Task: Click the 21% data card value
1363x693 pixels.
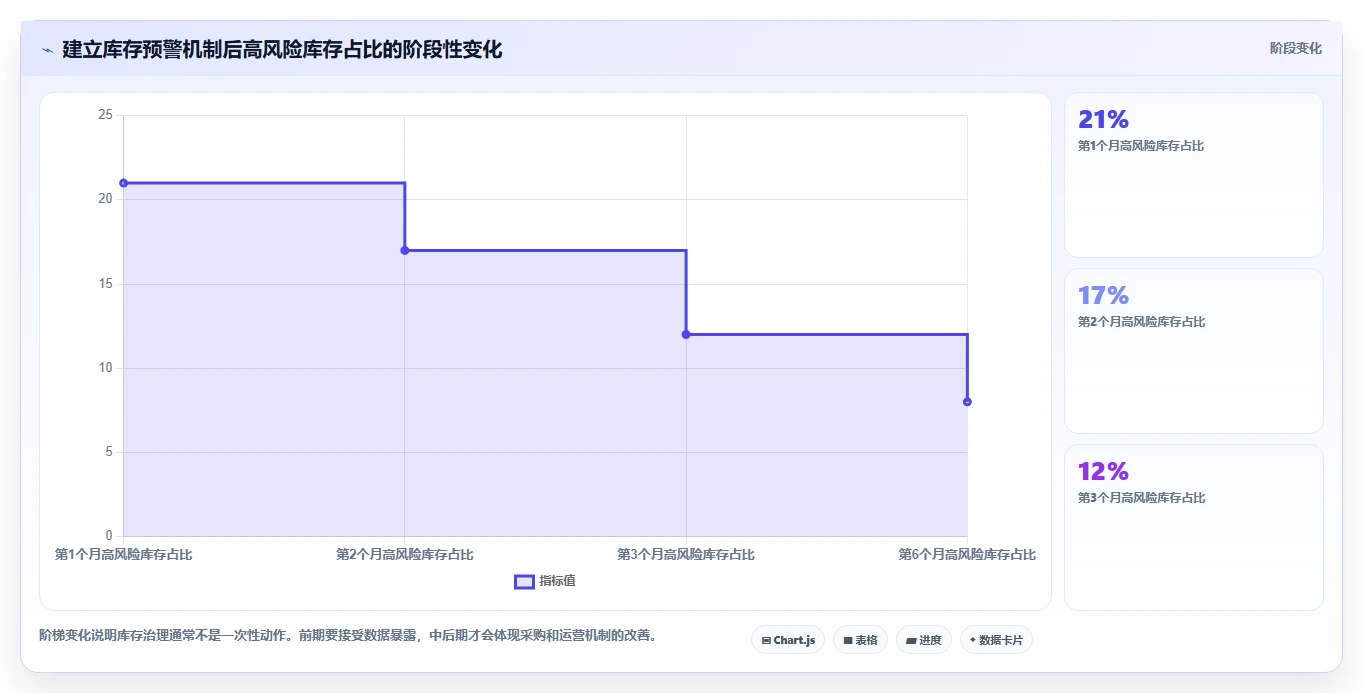Action: click(x=1103, y=119)
